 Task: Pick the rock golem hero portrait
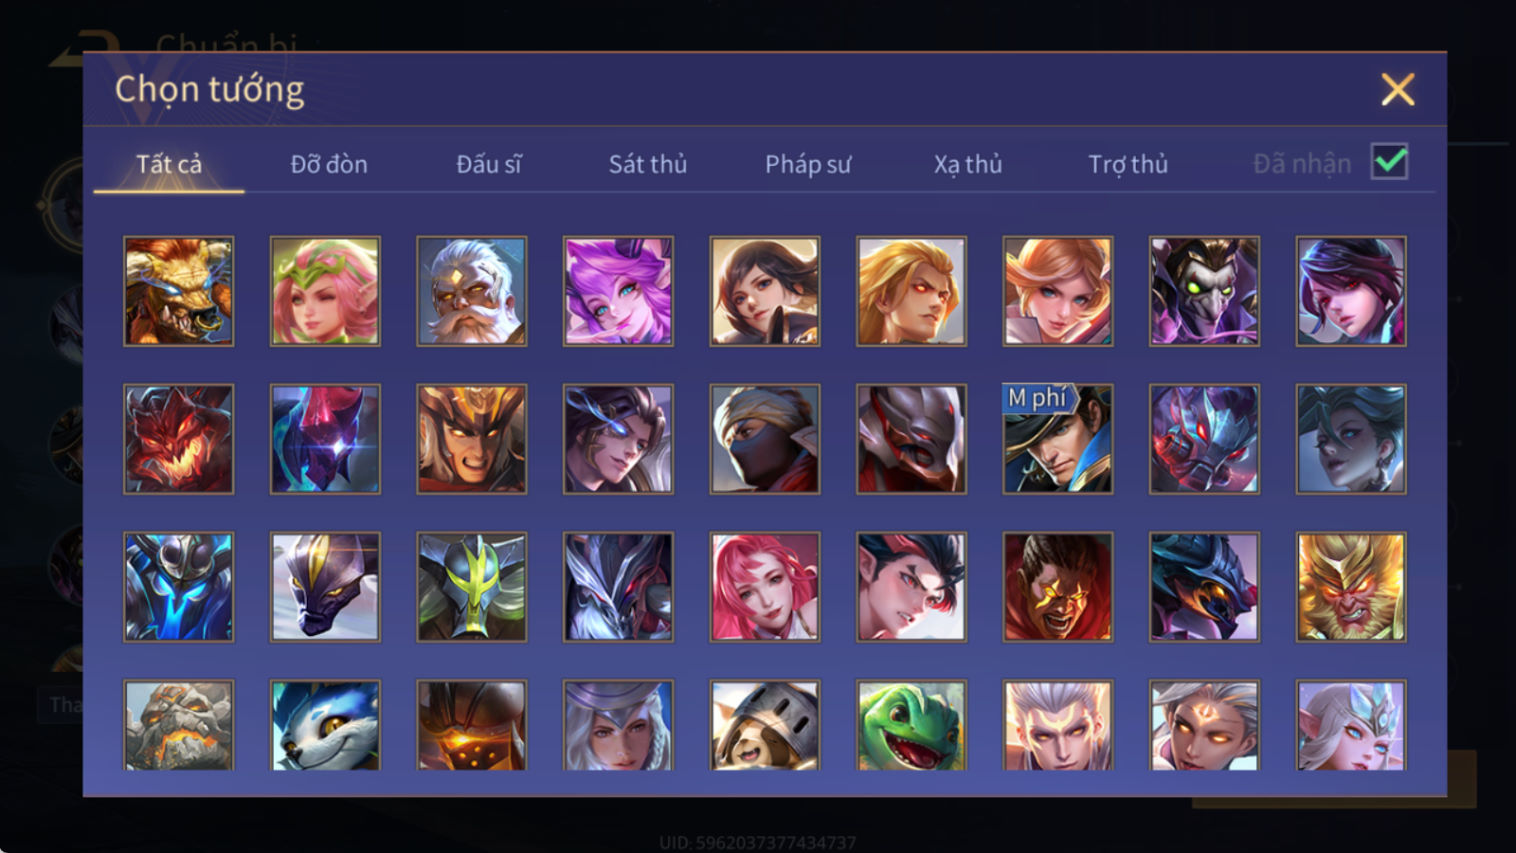click(x=178, y=726)
